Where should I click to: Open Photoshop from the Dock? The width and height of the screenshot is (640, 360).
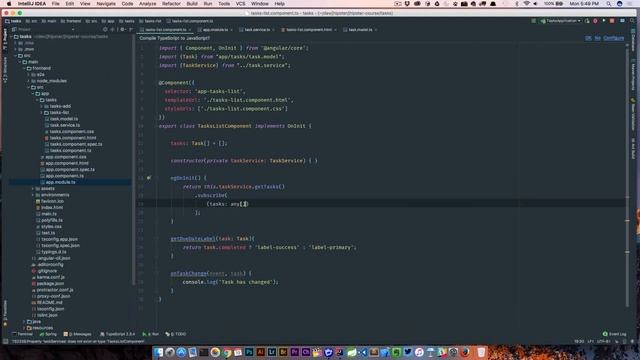249,352
